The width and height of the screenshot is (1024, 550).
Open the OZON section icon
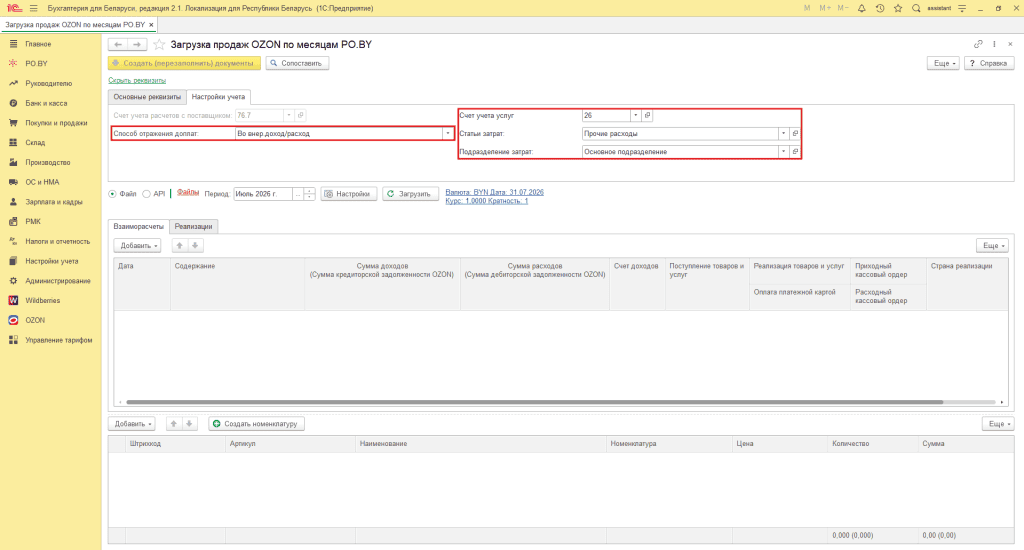(13, 320)
